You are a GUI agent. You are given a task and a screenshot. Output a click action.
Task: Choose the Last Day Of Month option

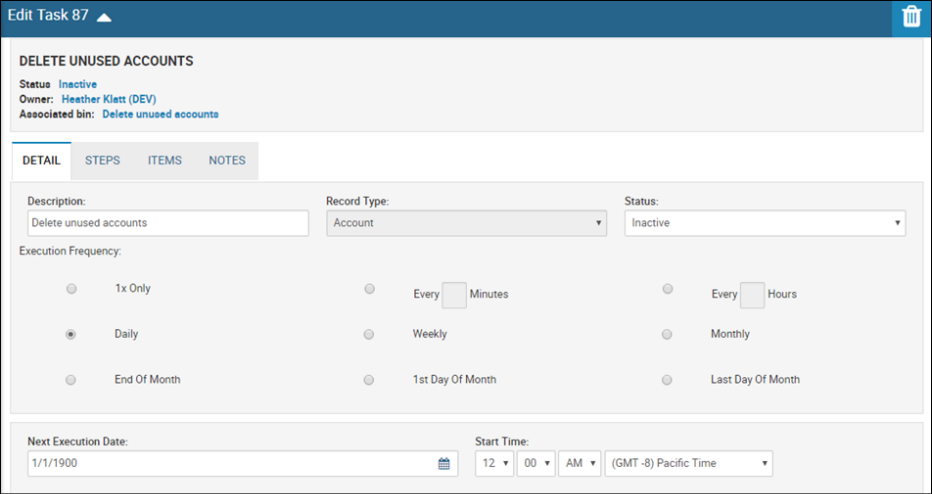[x=667, y=380]
